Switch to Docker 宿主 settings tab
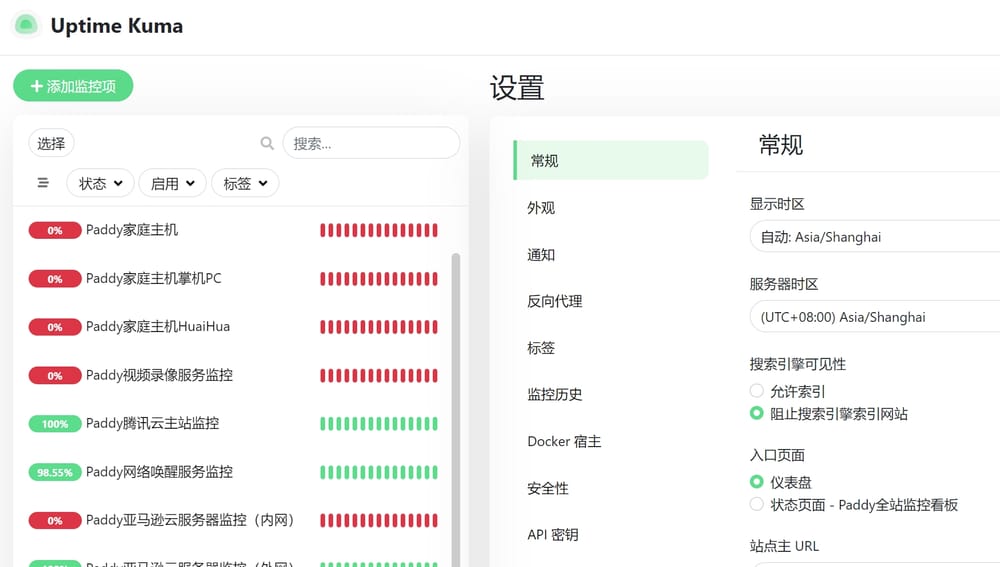Screen dimensions: 1000x567 564,441
